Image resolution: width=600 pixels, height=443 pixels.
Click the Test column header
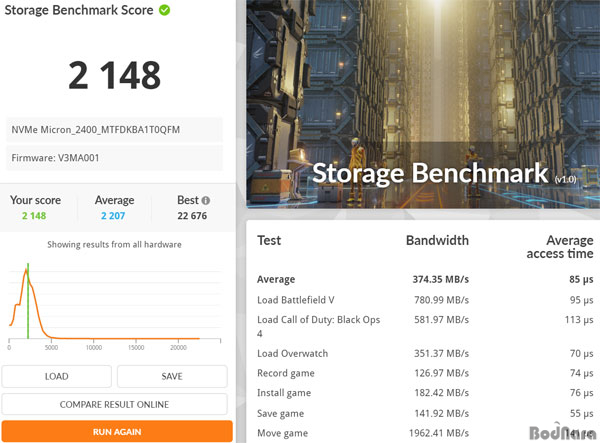pos(269,240)
